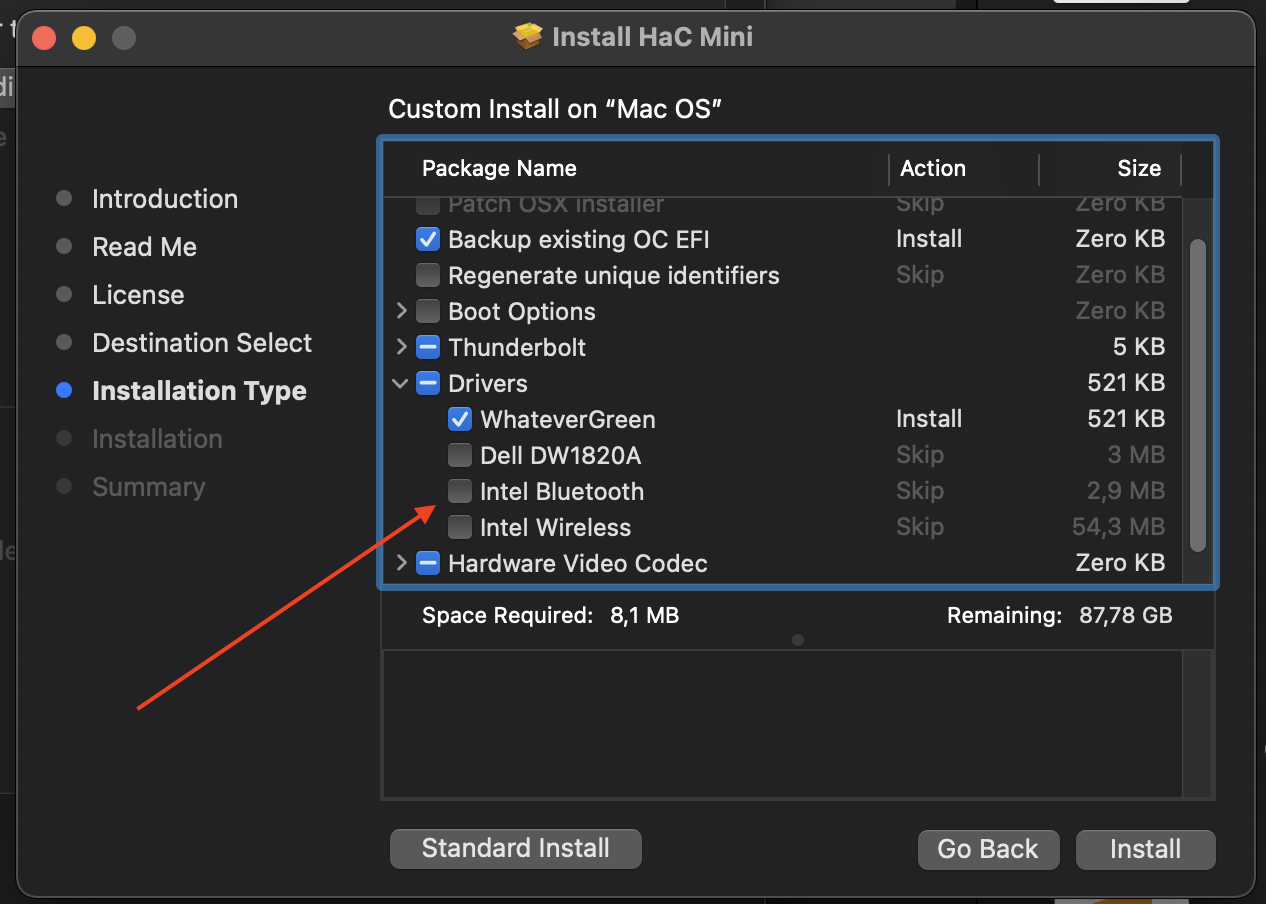Image resolution: width=1266 pixels, height=904 pixels.
Task: Click the Install button
Action: click(1146, 849)
